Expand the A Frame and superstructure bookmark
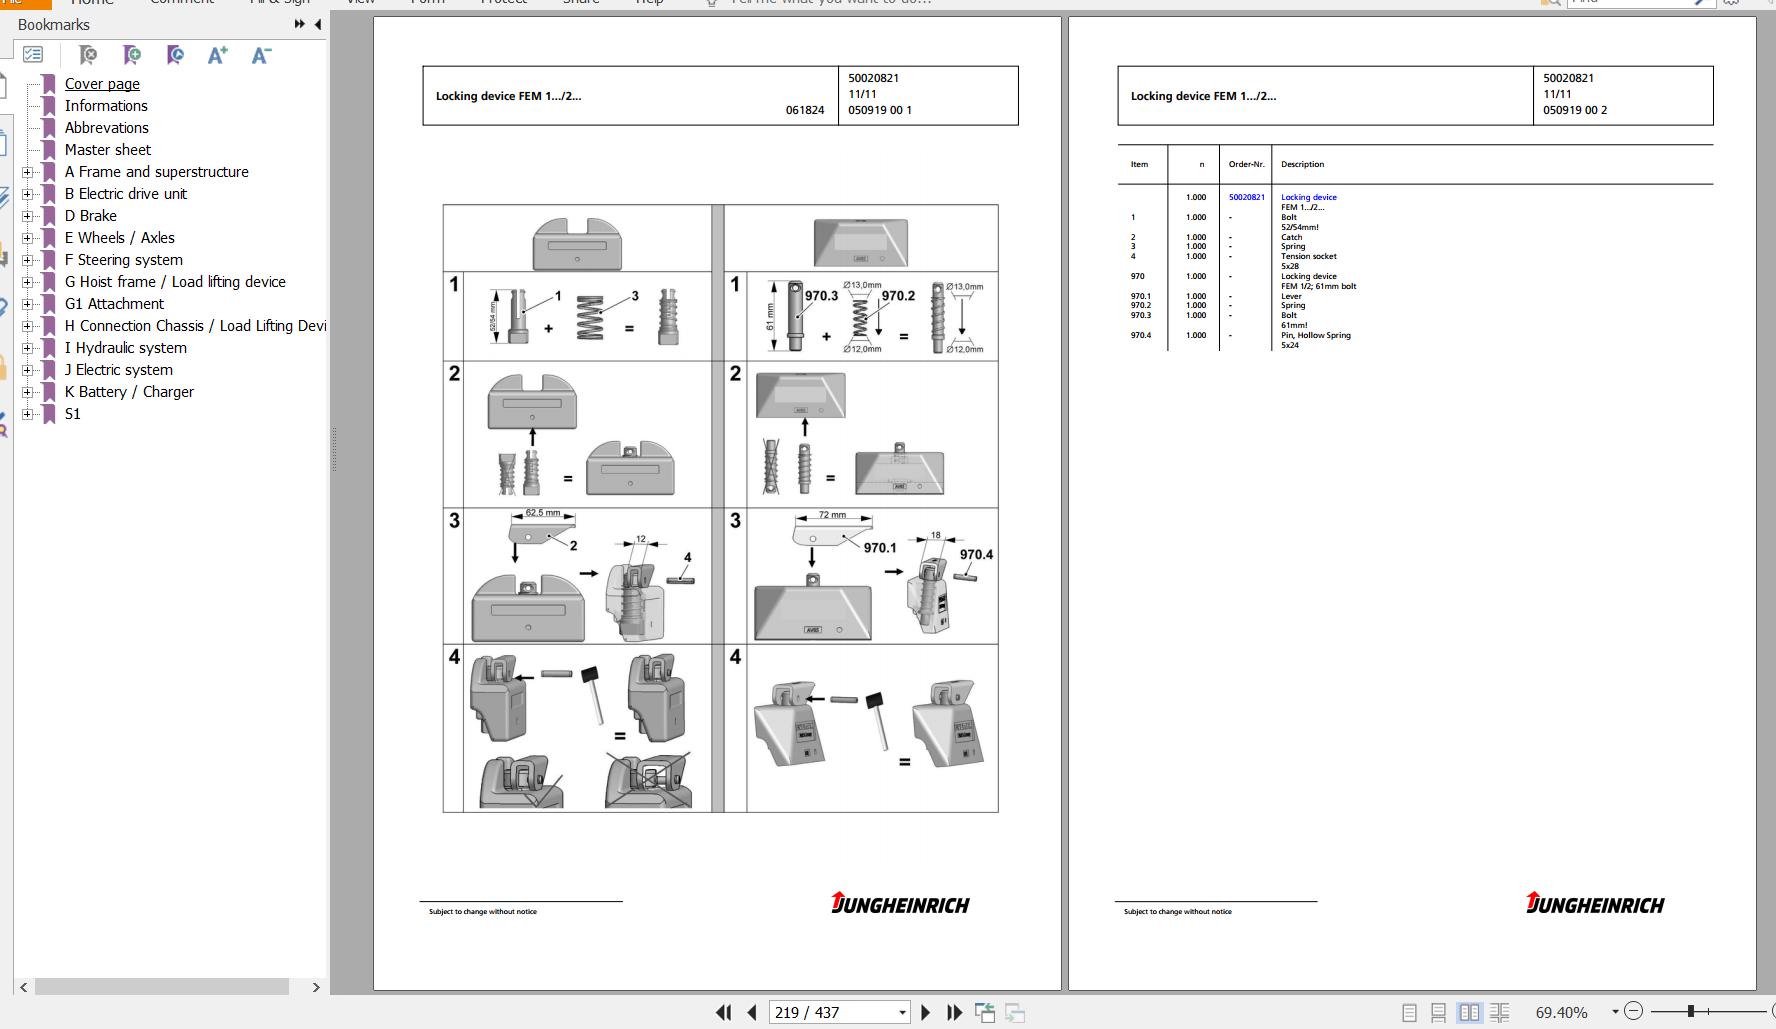The width and height of the screenshot is (1776, 1029). [x=28, y=172]
